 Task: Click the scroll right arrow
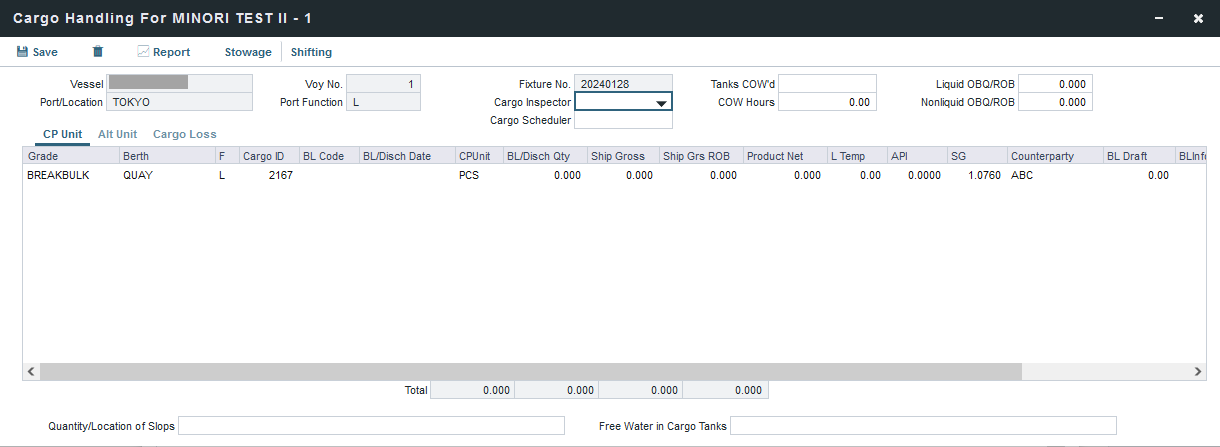click(x=1198, y=372)
